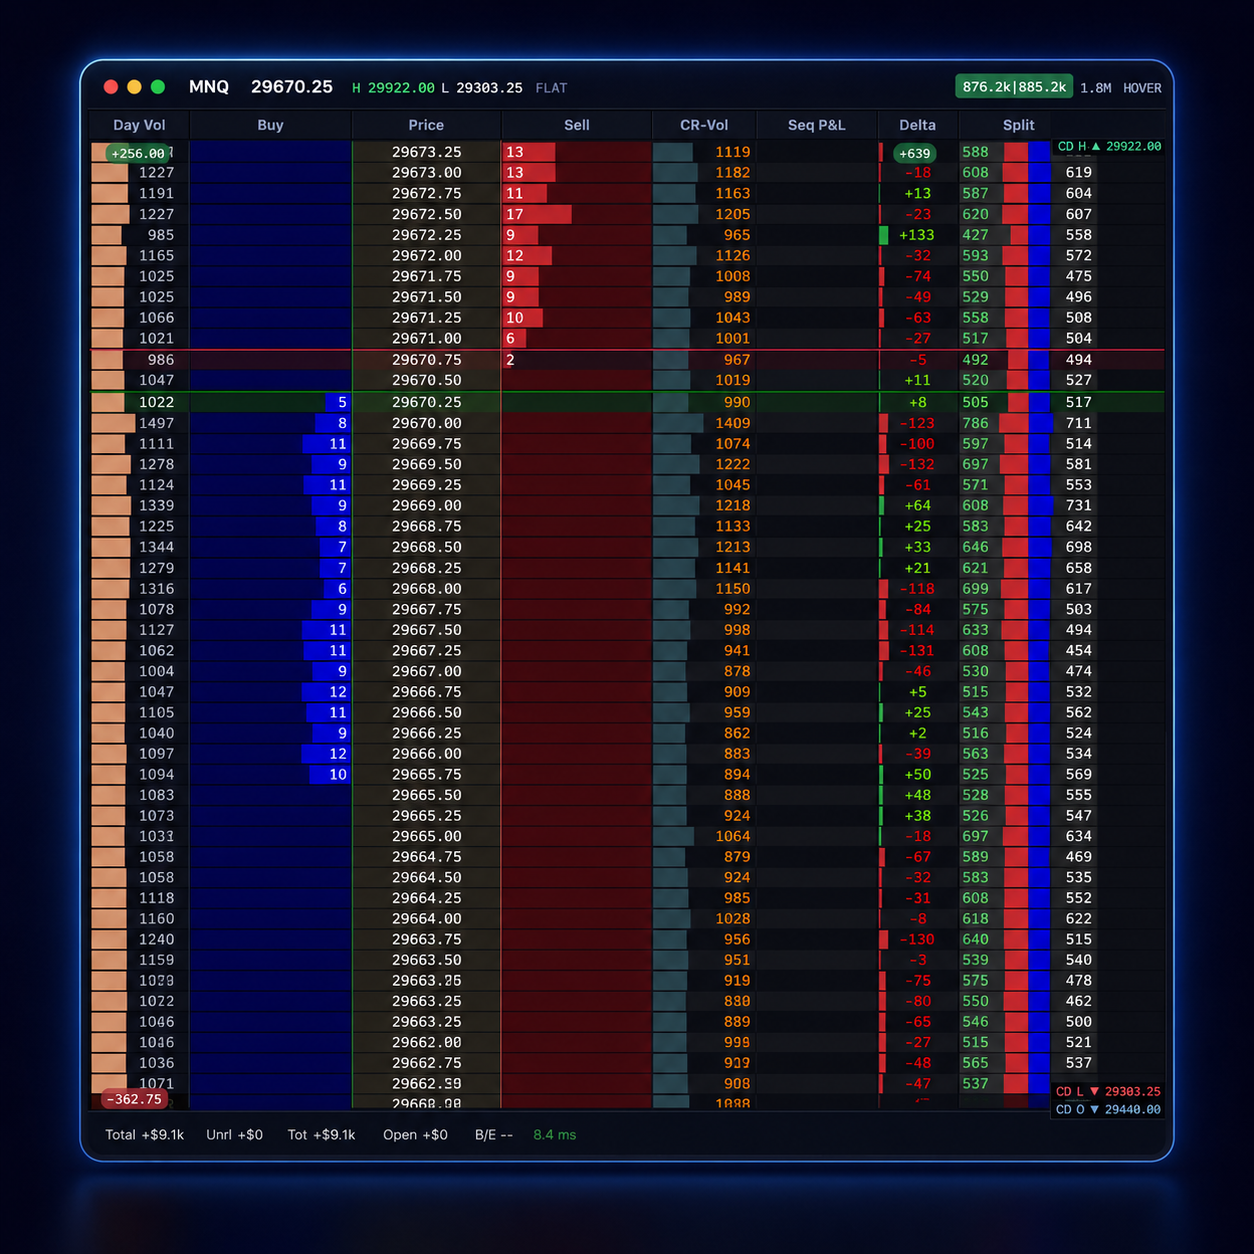Click the Delta column header
1254x1254 pixels.
[x=918, y=125]
